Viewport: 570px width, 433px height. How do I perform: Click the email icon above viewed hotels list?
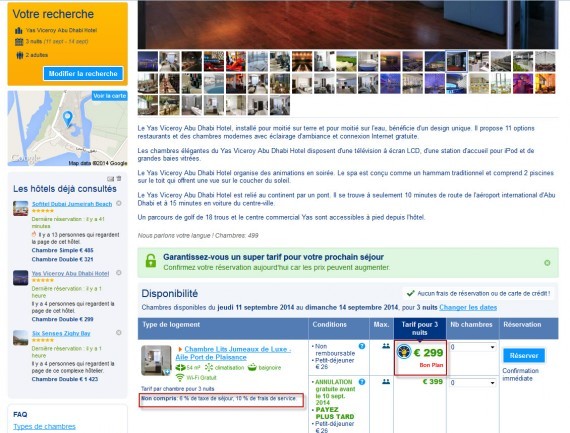111,179
